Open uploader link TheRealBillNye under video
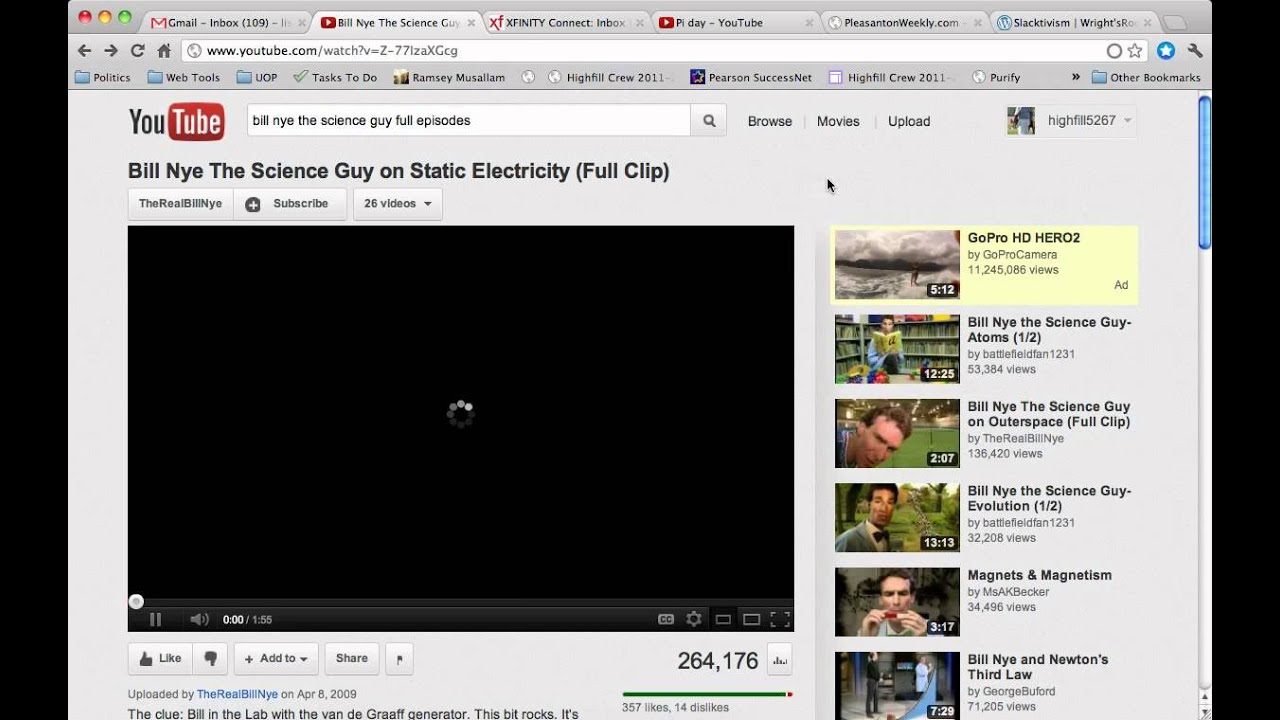This screenshot has width=1280, height=720. 237,694
